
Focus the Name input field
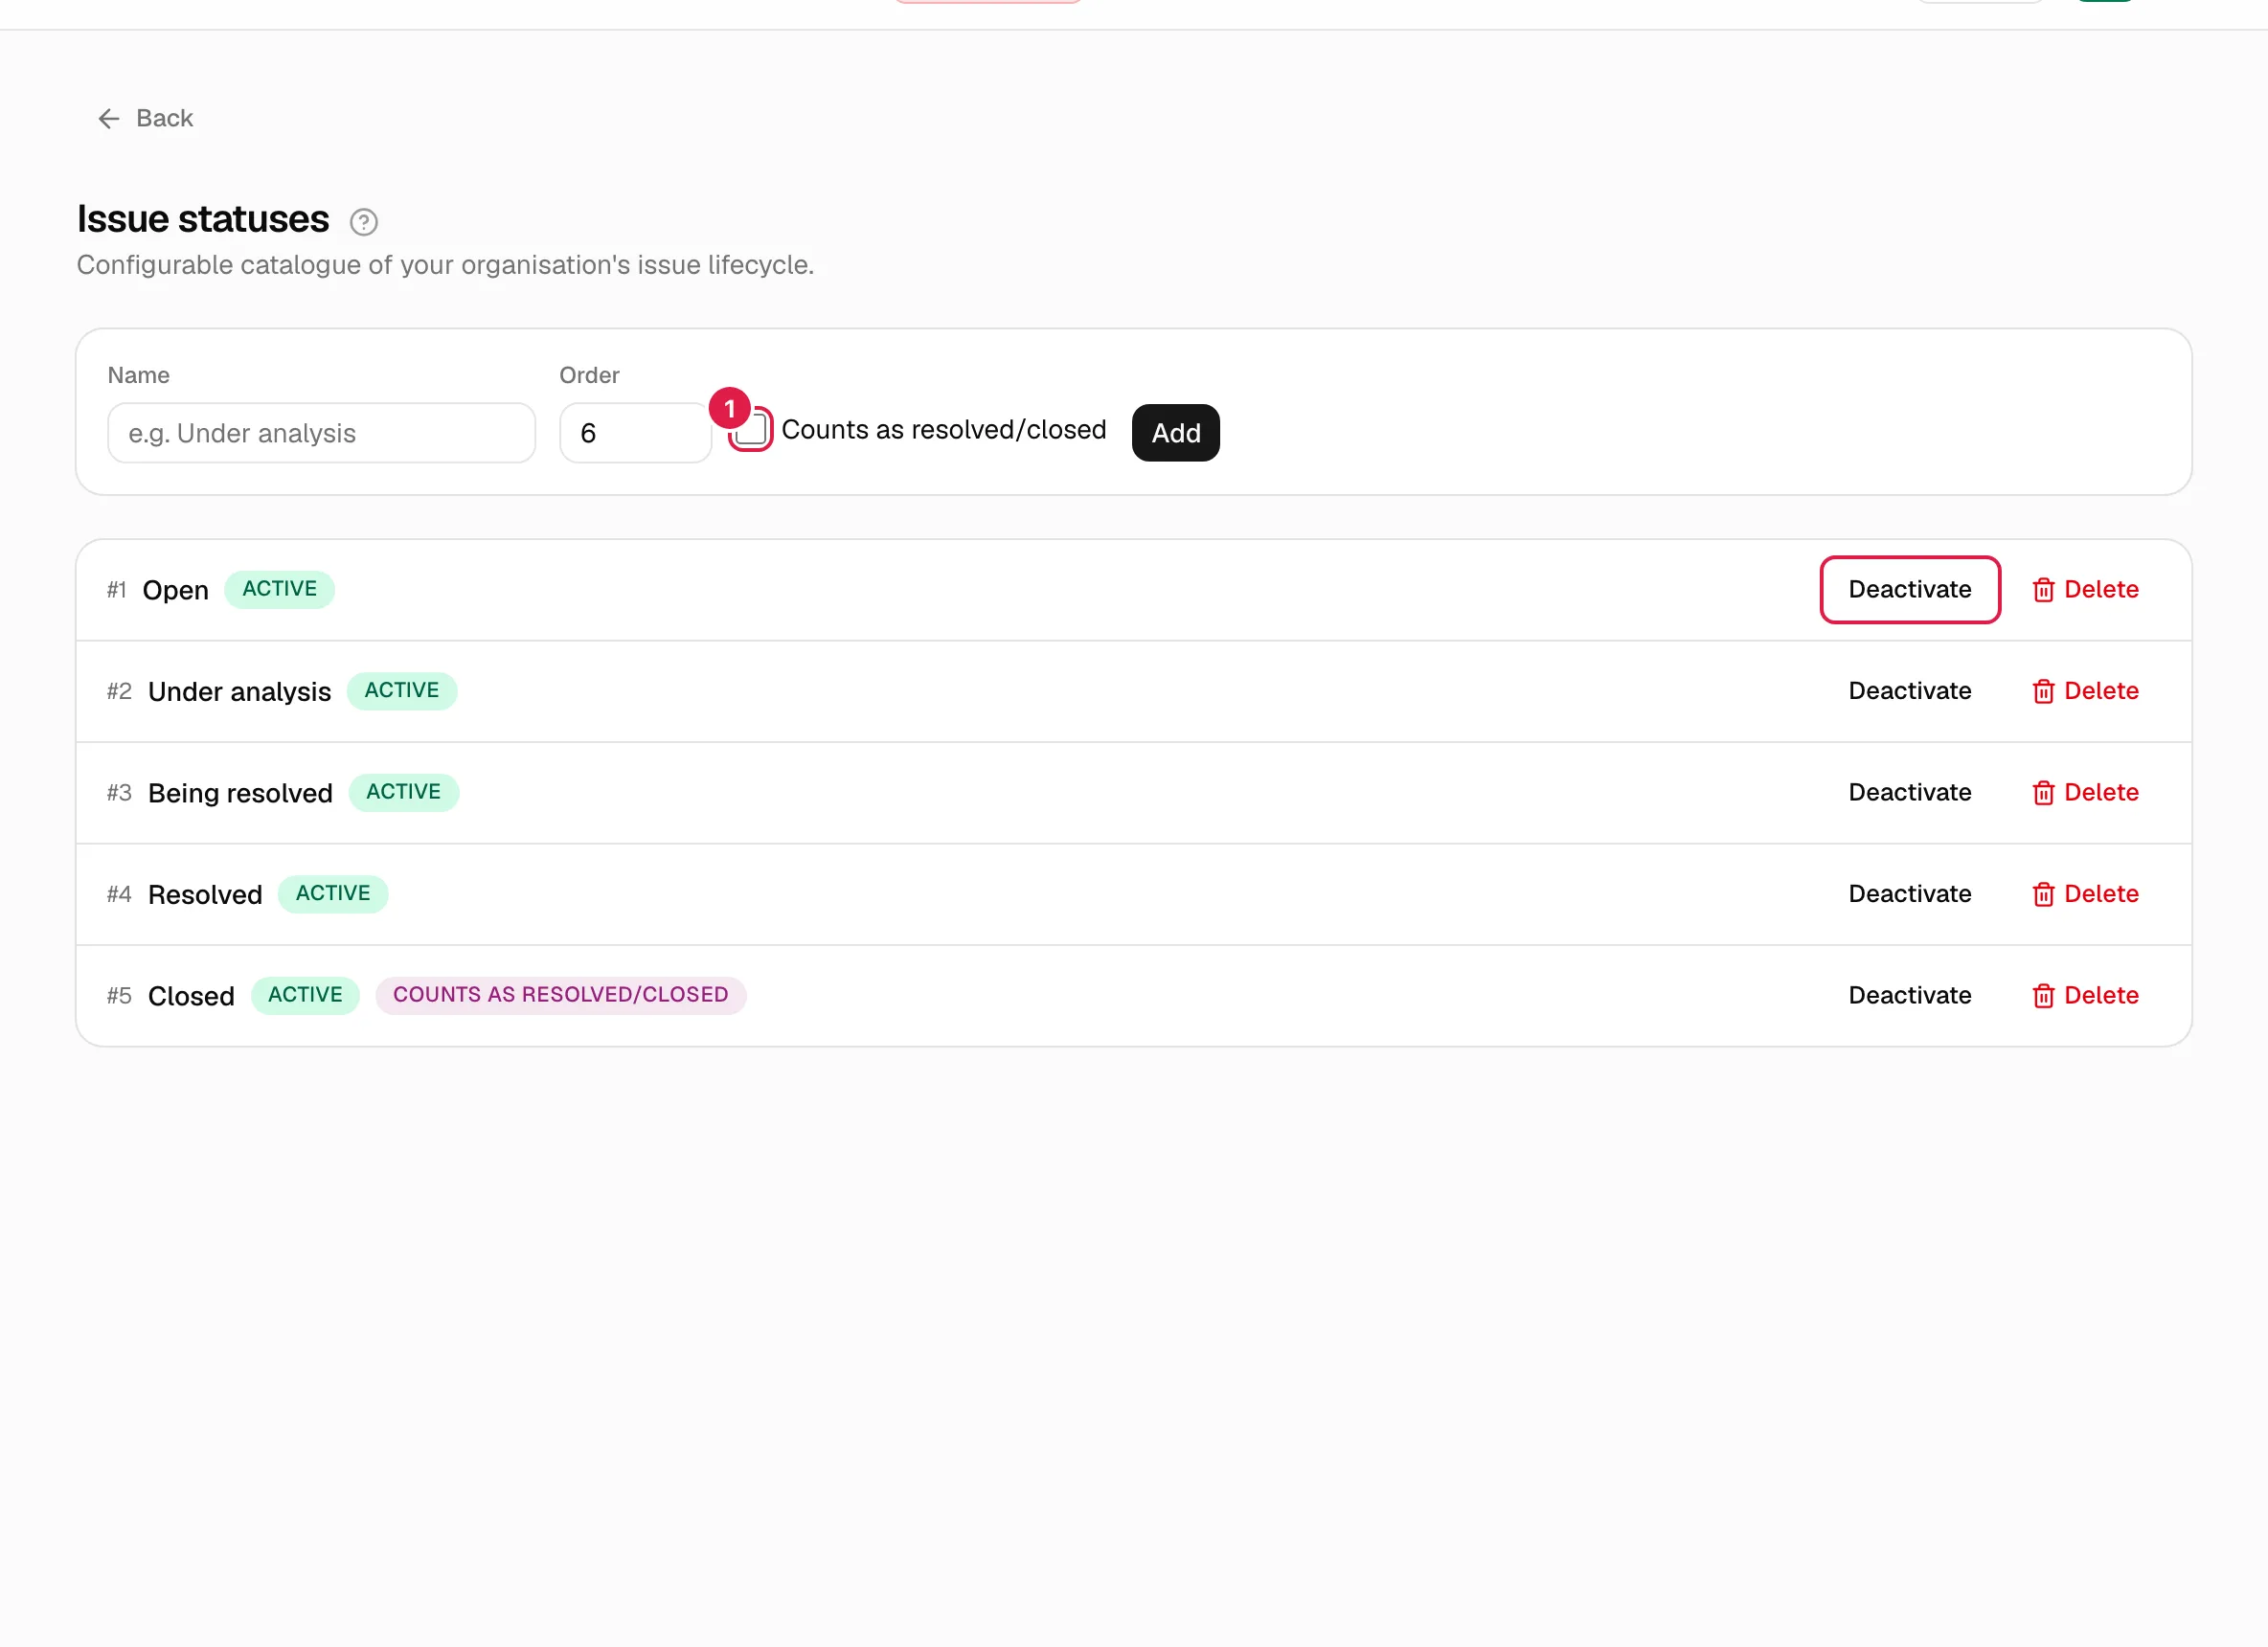(x=322, y=433)
